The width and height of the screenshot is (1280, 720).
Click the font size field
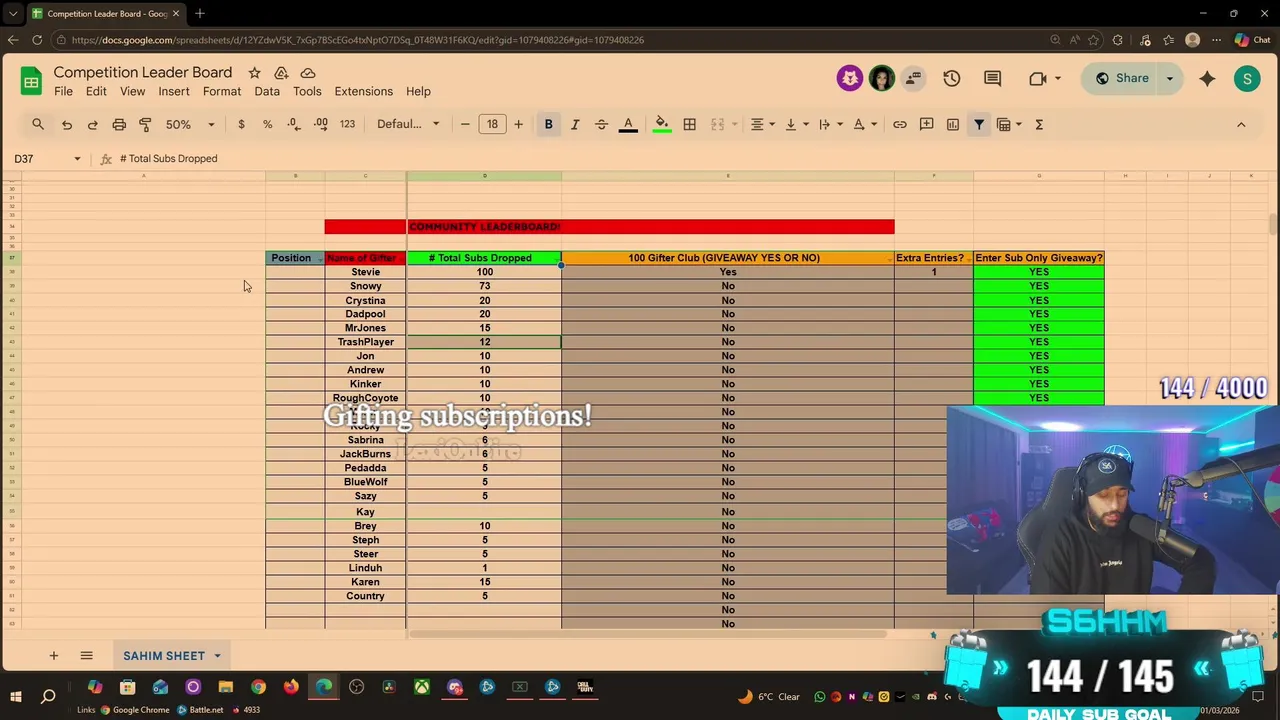click(492, 124)
